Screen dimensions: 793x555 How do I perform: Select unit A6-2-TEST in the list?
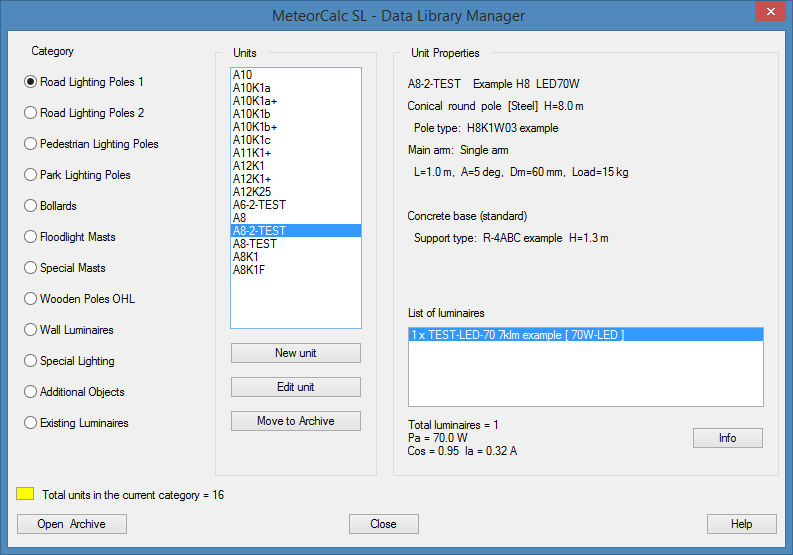(296, 205)
